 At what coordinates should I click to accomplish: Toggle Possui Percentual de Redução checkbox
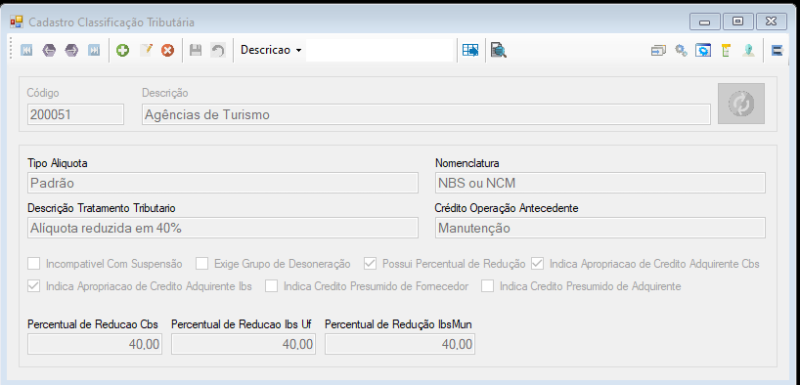click(x=370, y=264)
